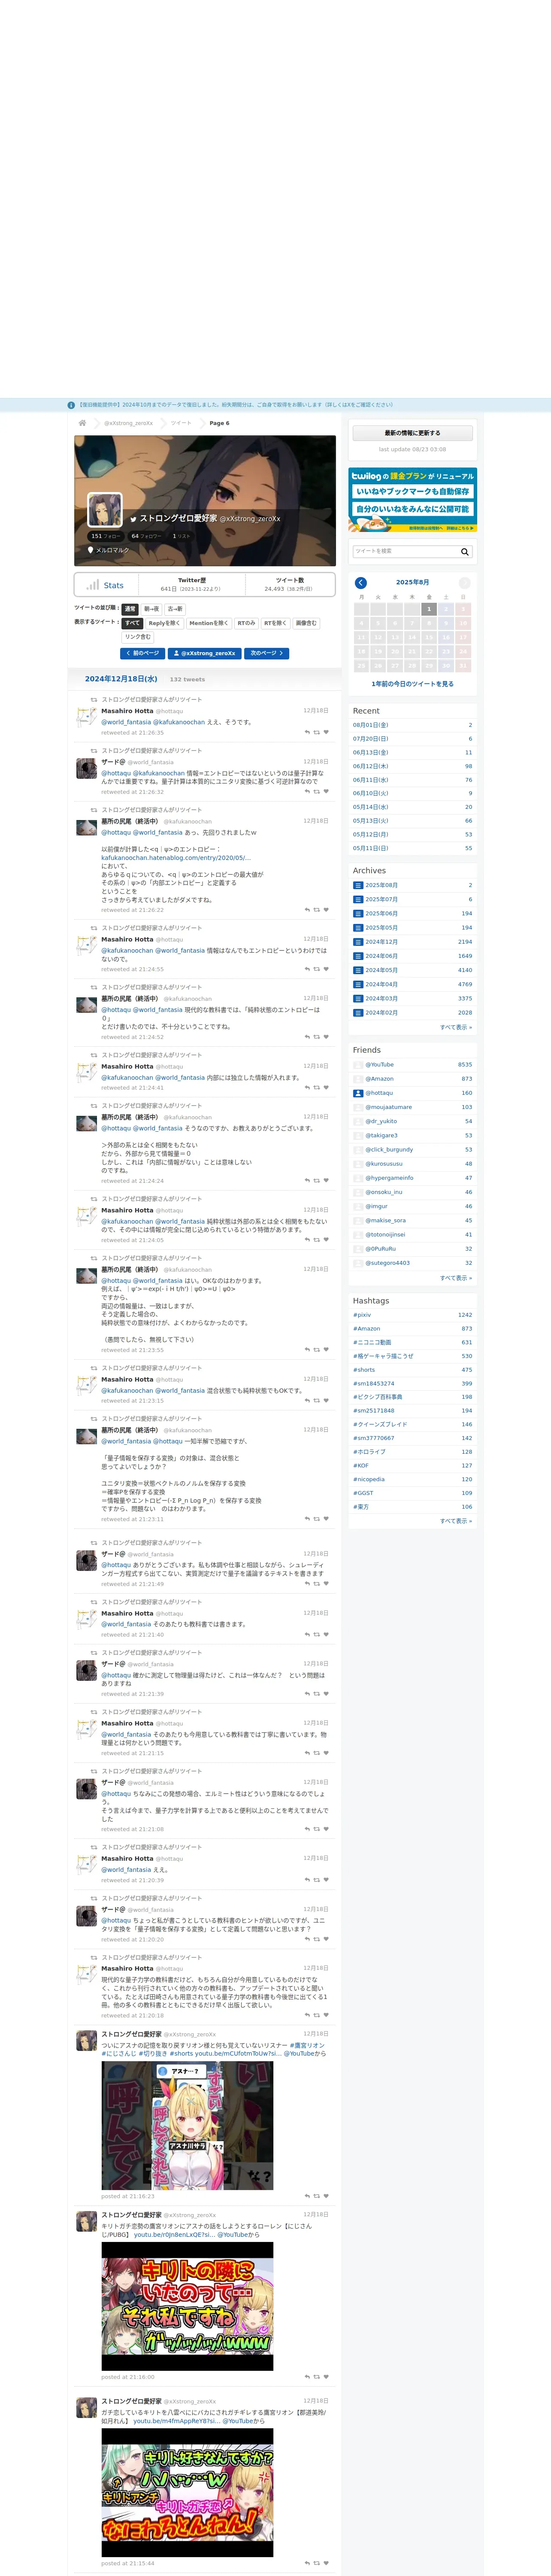Click like heart on the 21:26:35 tweet
The width and height of the screenshot is (551, 2576).
point(326,733)
